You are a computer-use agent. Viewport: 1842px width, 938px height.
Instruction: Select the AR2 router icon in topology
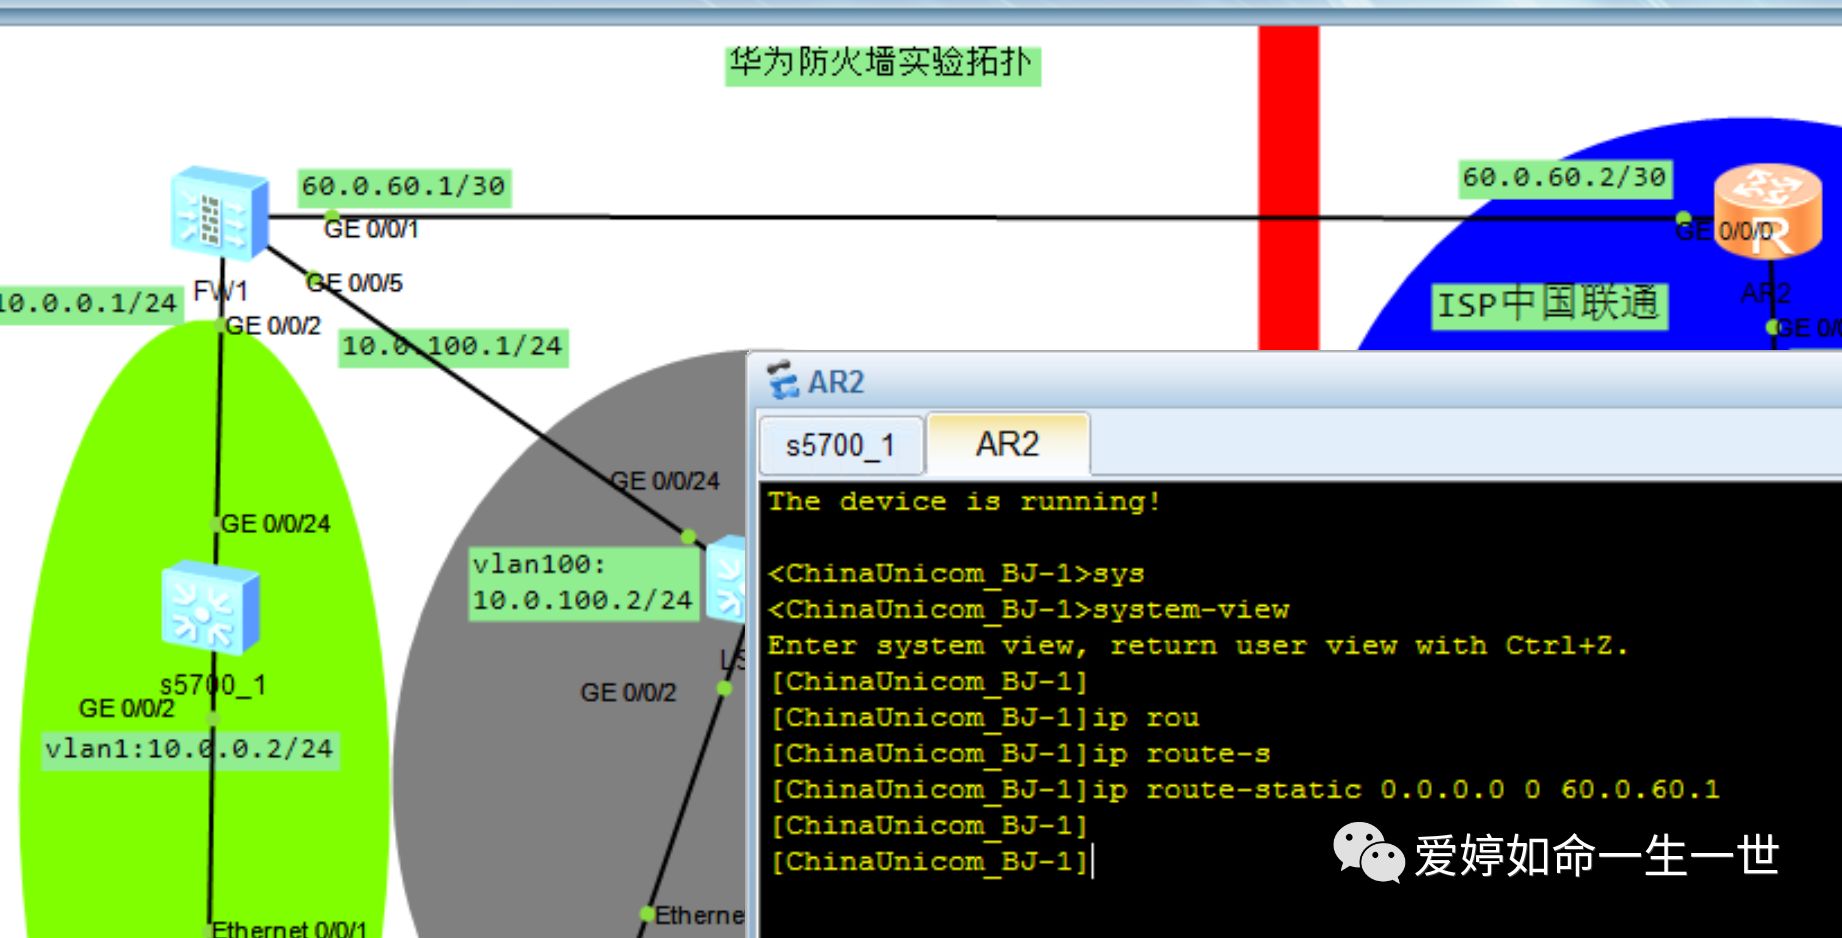[x=1767, y=211]
